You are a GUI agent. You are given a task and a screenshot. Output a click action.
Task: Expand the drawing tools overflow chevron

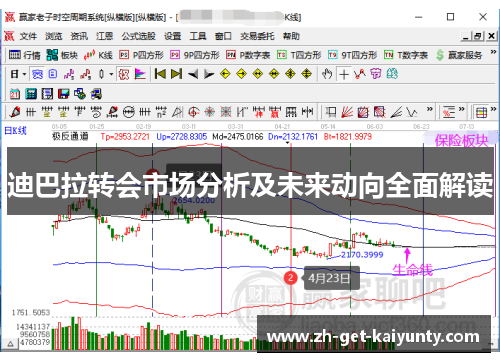[x=430, y=109]
